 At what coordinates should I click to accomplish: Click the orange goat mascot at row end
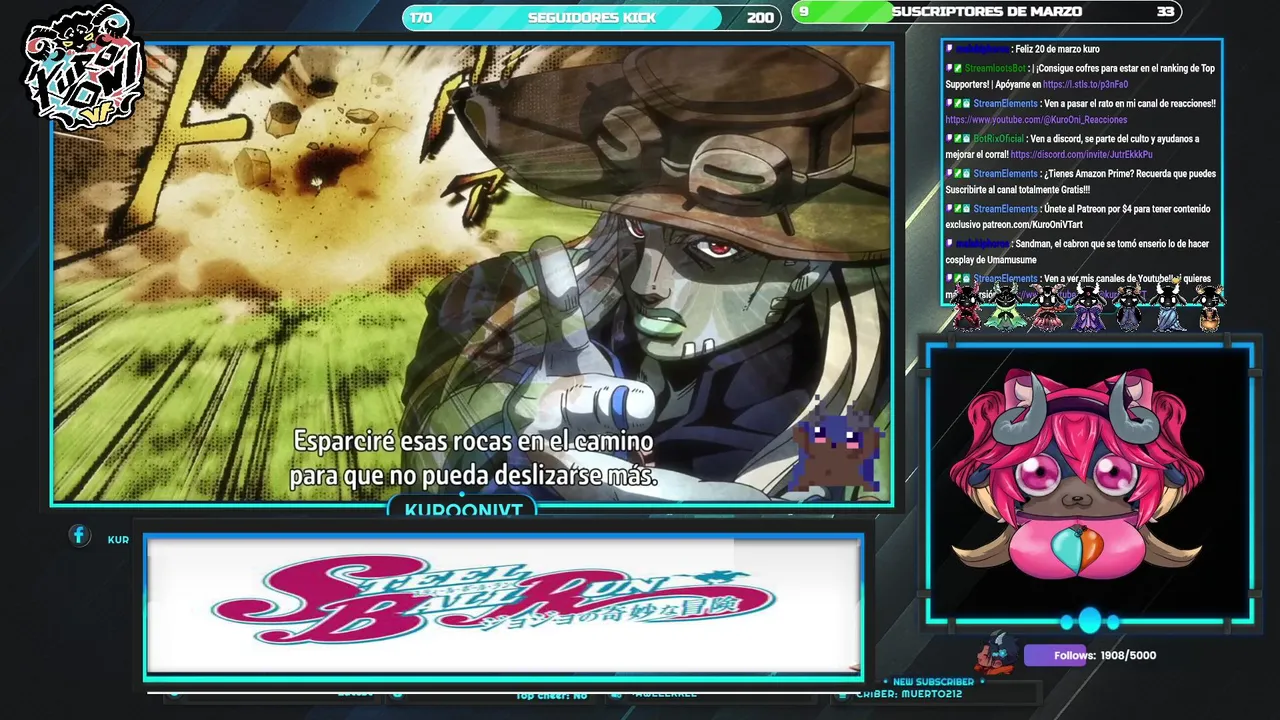tap(1209, 307)
